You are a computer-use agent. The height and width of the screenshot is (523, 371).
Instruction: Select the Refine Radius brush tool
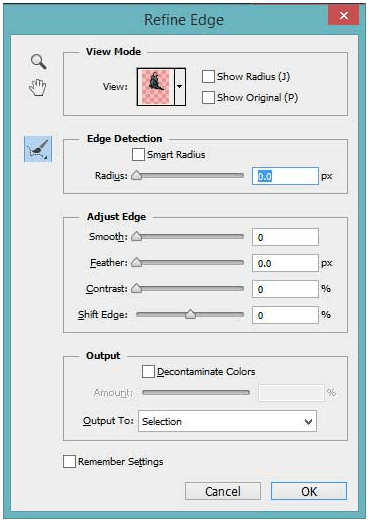tap(38, 149)
